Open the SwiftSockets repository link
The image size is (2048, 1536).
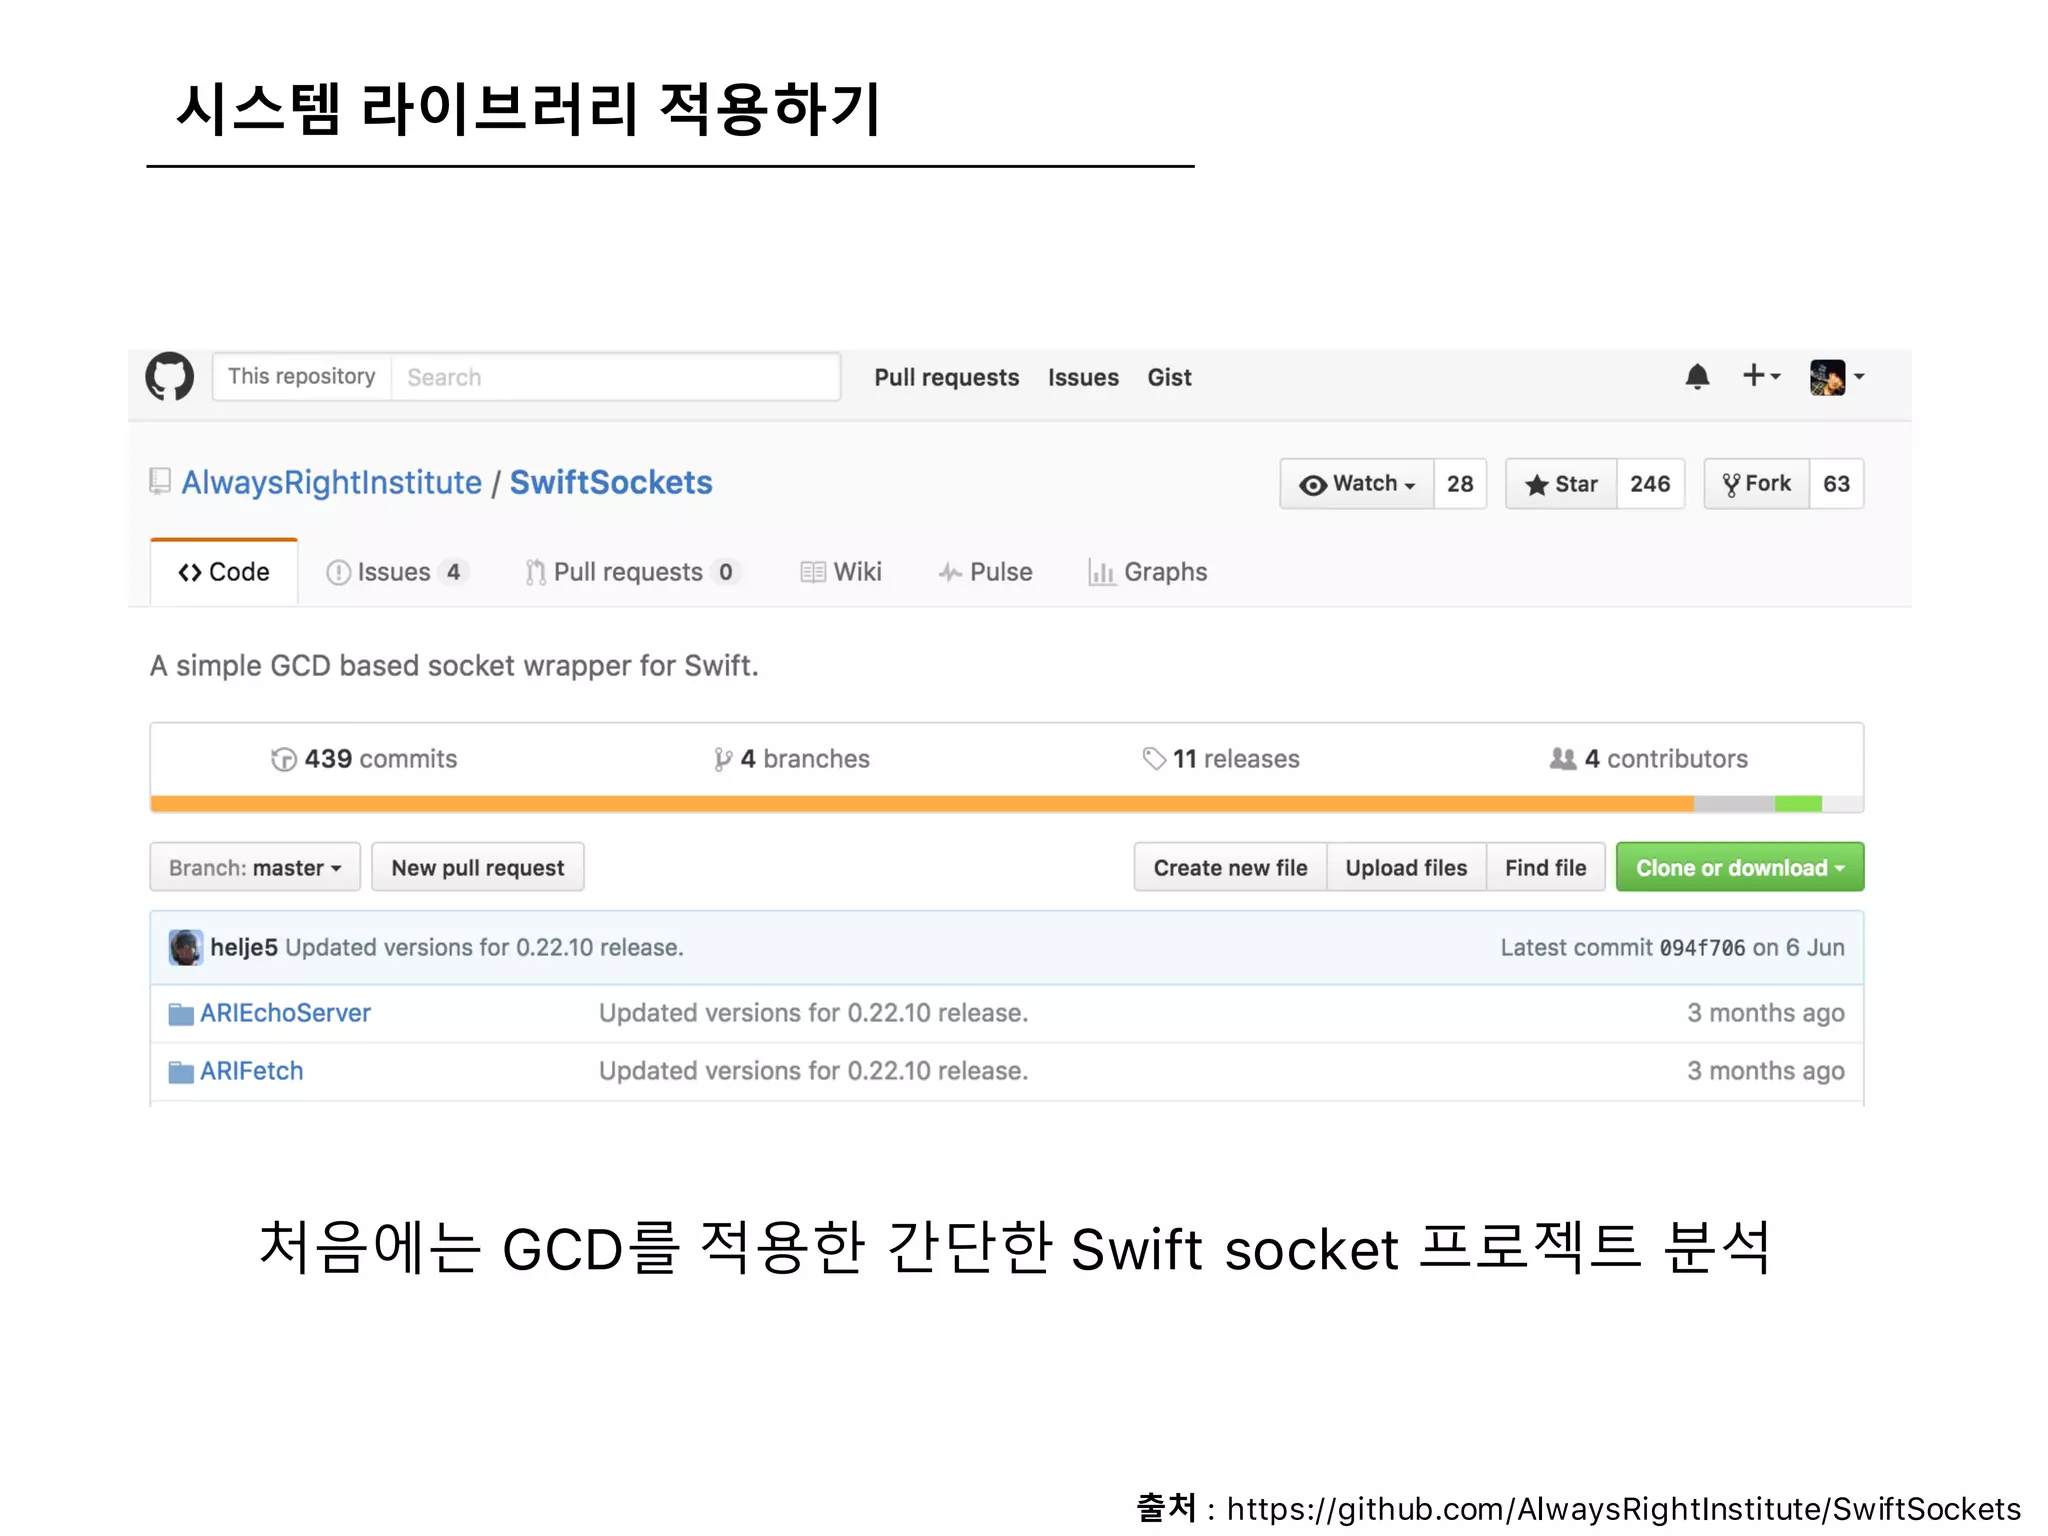pyautogui.click(x=611, y=483)
